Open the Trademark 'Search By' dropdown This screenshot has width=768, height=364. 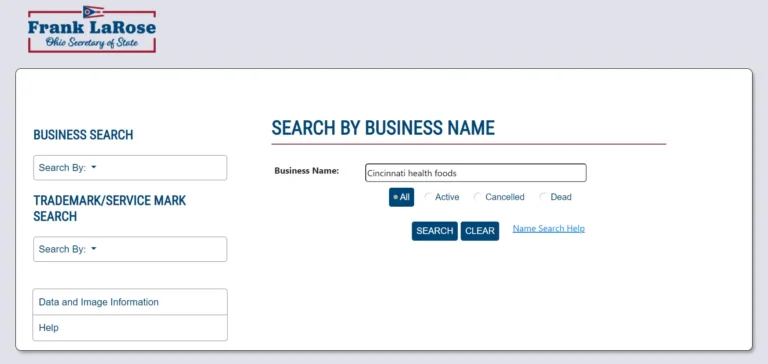click(x=130, y=249)
